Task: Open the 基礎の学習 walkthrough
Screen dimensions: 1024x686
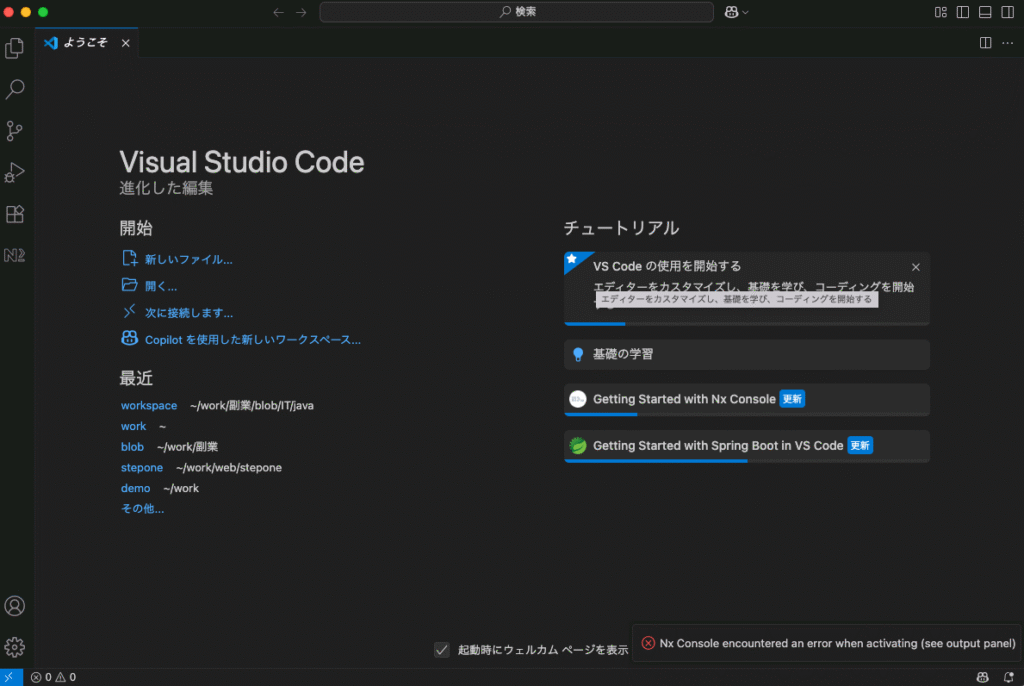Action: (x=746, y=355)
